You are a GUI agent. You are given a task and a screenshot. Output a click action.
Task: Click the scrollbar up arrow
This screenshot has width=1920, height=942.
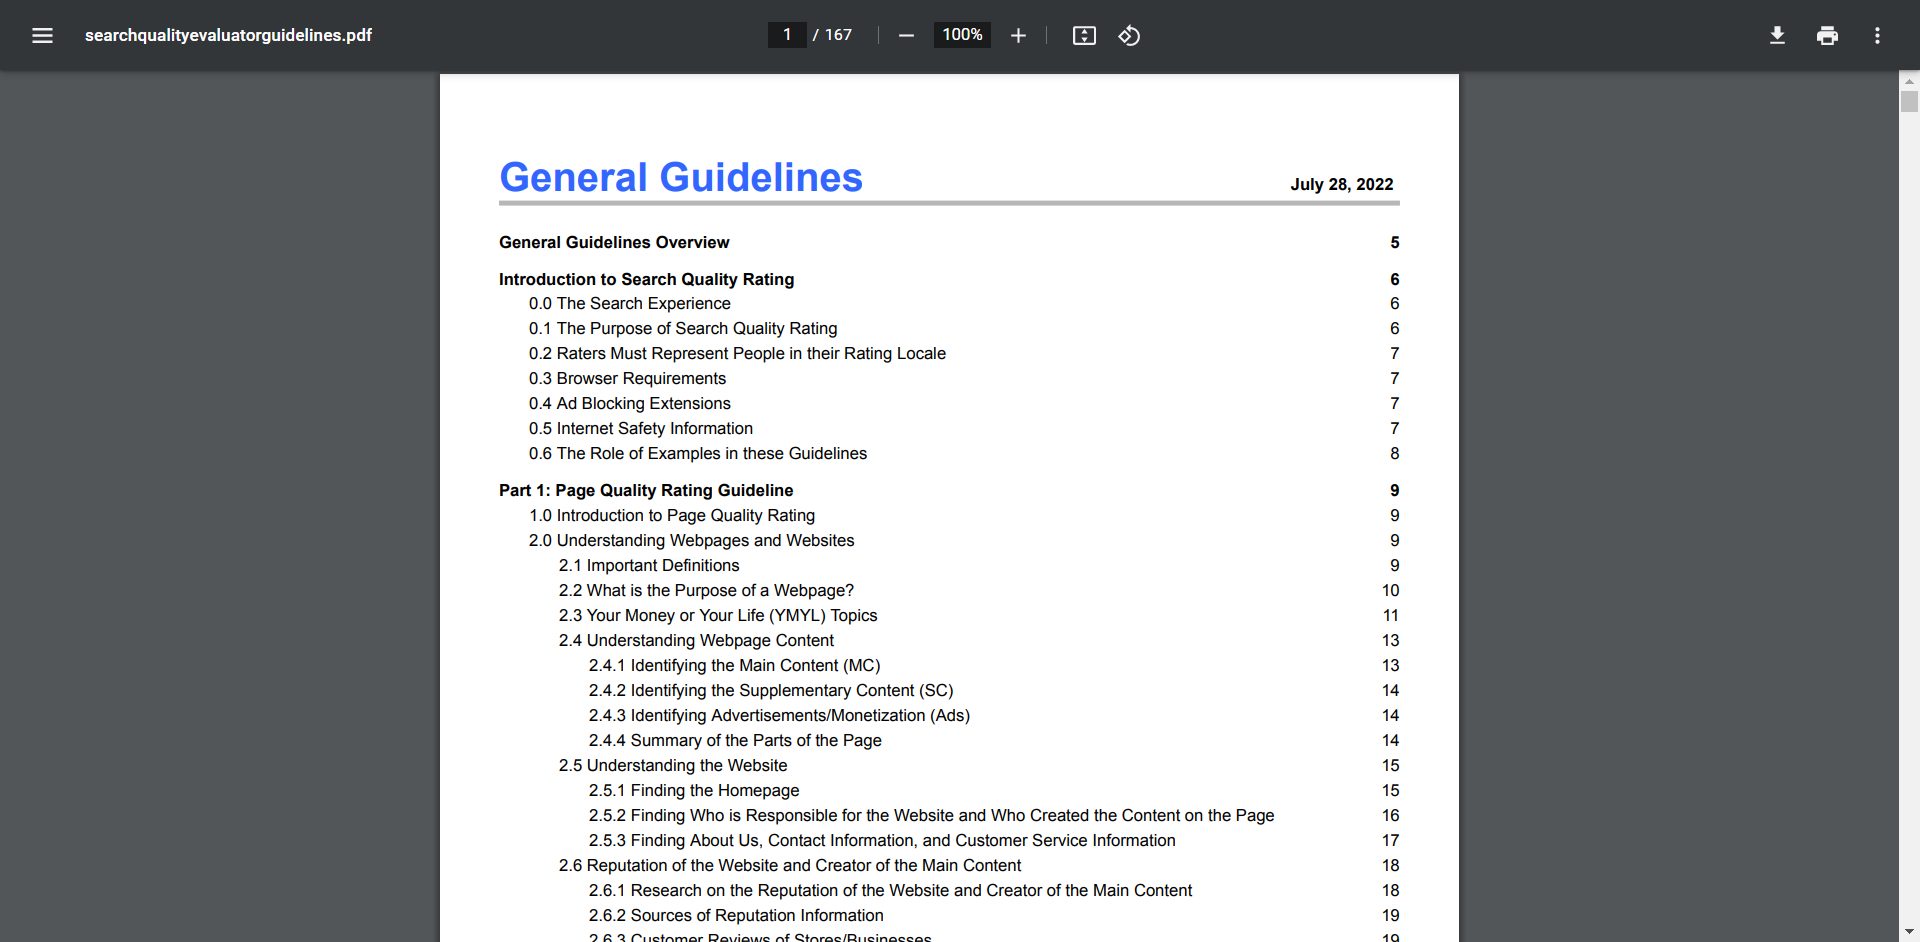[1909, 81]
